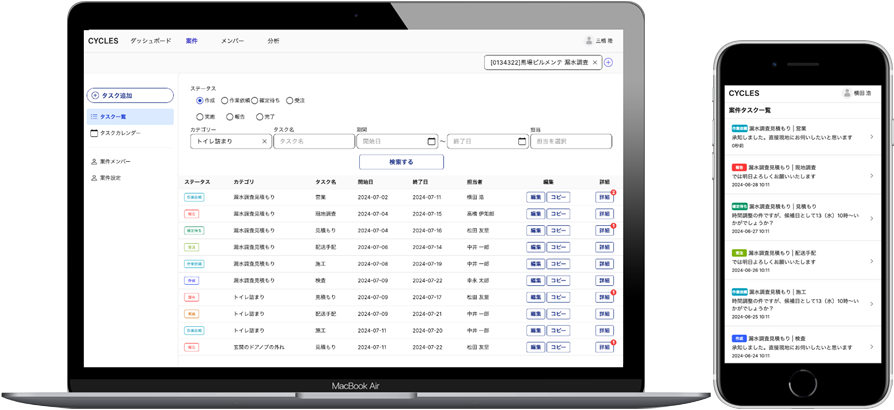Go to the ダッシュボード nav item
The image size is (894, 410).
tap(151, 41)
